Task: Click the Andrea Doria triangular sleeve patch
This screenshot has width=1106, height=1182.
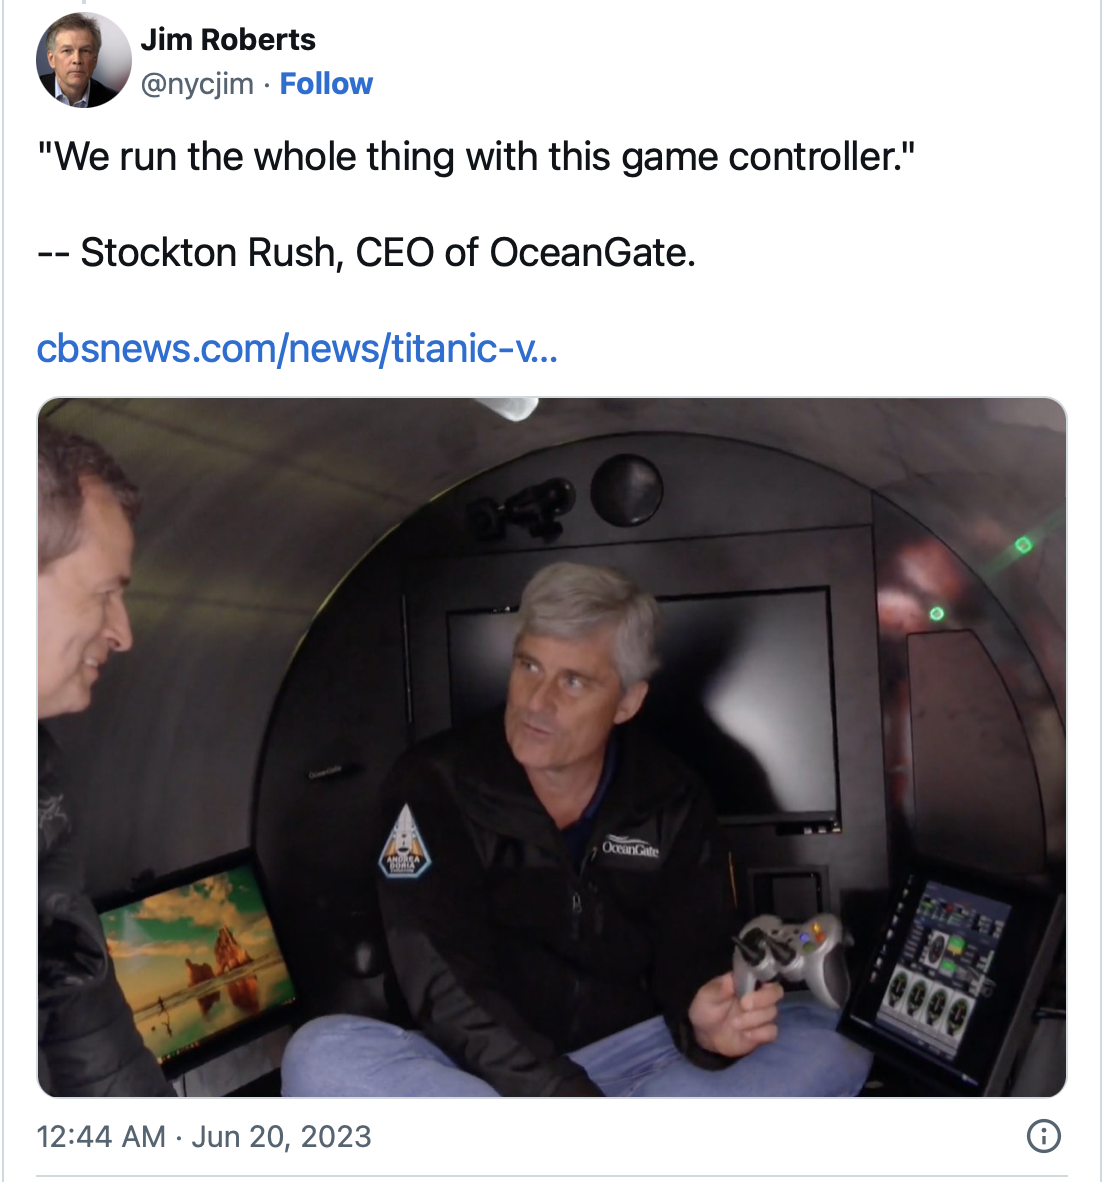Action: [x=405, y=843]
